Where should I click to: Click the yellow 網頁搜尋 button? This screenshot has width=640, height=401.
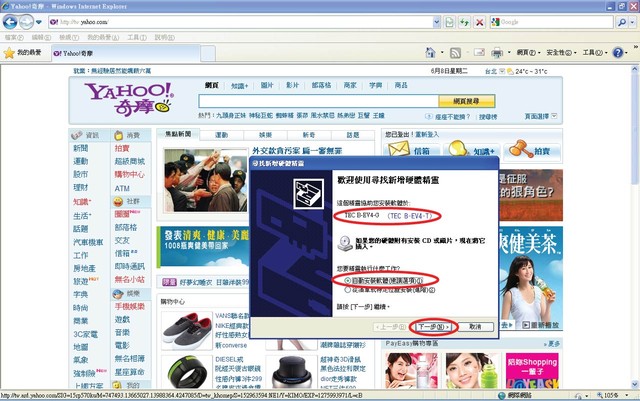pyautogui.click(x=467, y=101)
